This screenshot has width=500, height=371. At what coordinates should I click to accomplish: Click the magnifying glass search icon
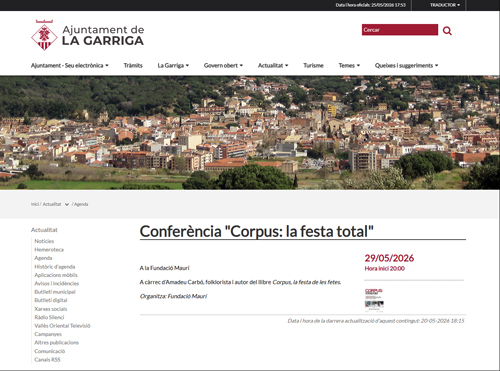[447, 31]
